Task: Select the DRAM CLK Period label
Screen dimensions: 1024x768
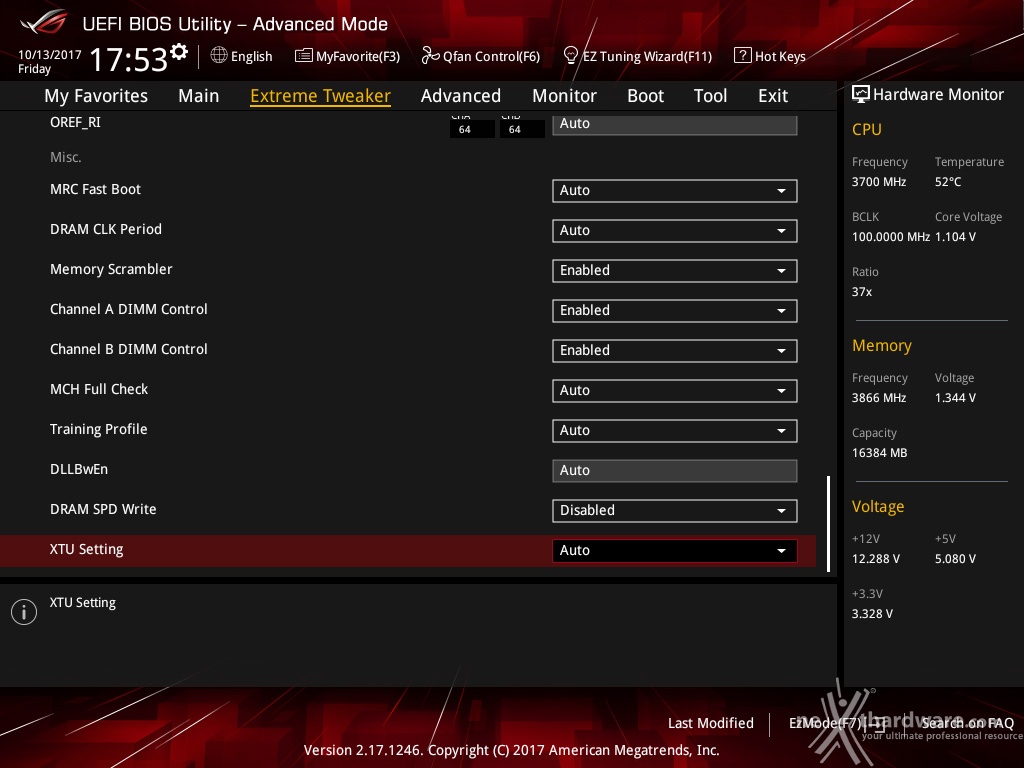Action: 106,229
